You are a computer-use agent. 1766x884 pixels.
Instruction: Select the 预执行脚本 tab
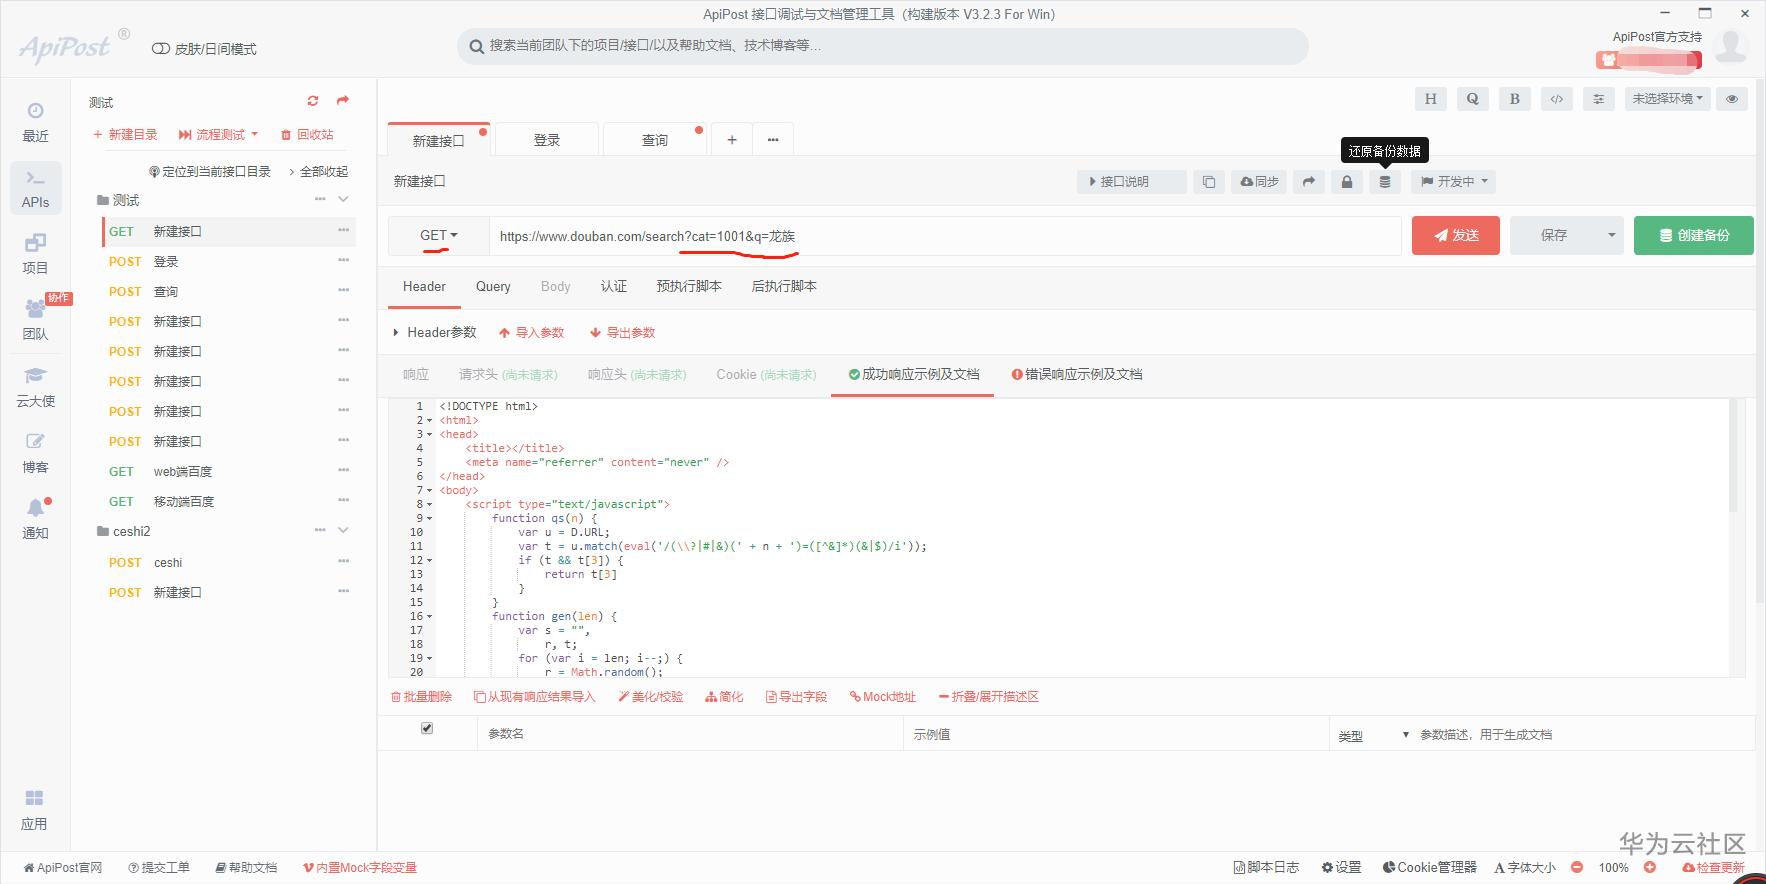pyautogui.click(x=689, y=287)
